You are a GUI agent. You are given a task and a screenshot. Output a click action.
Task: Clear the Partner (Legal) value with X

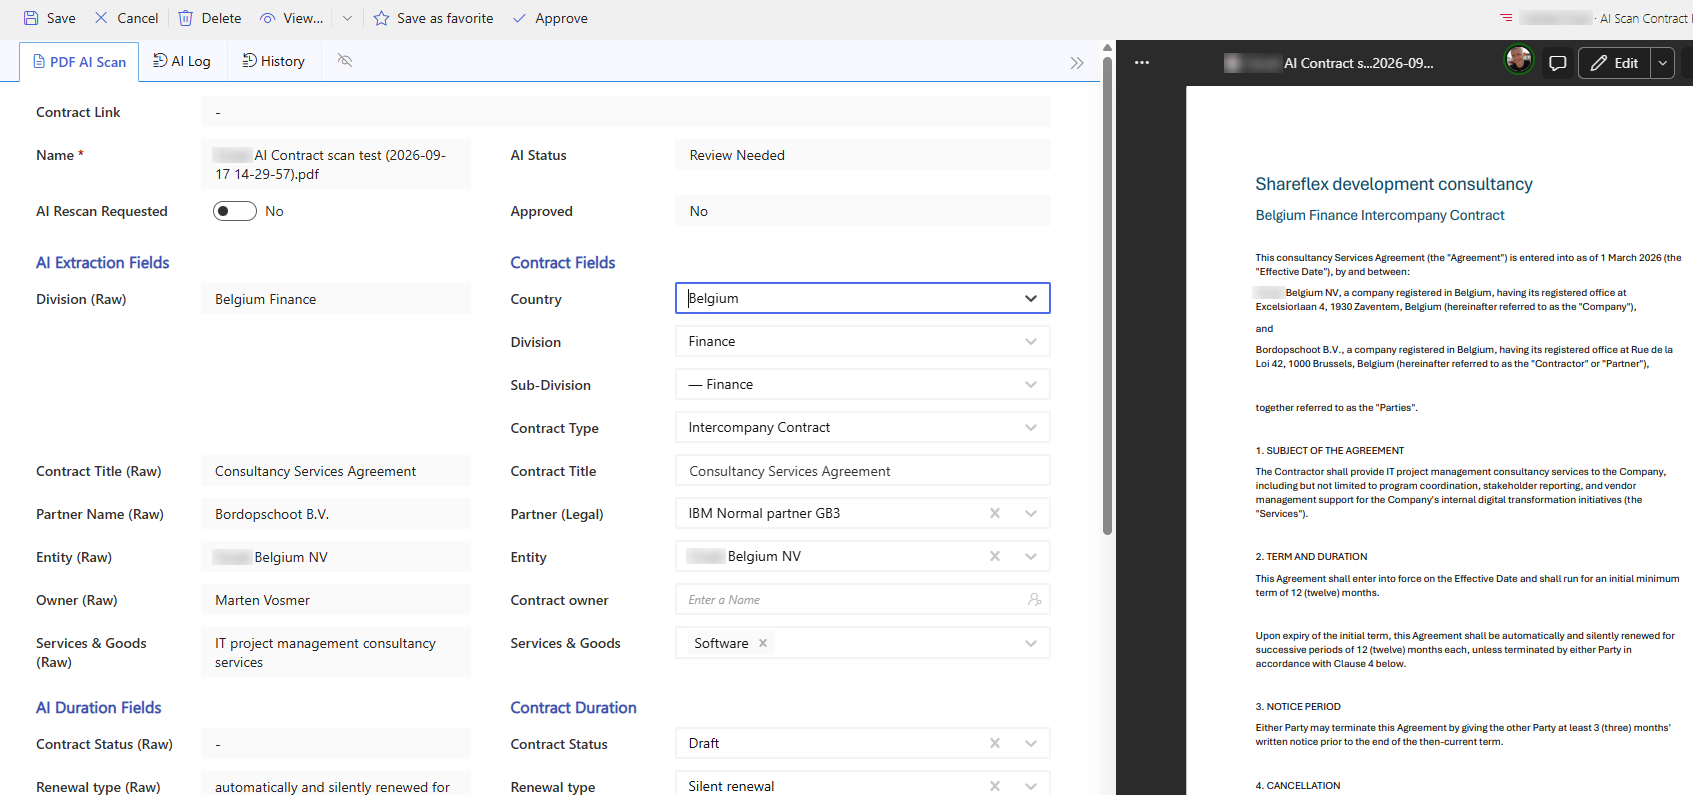point(995,513)
